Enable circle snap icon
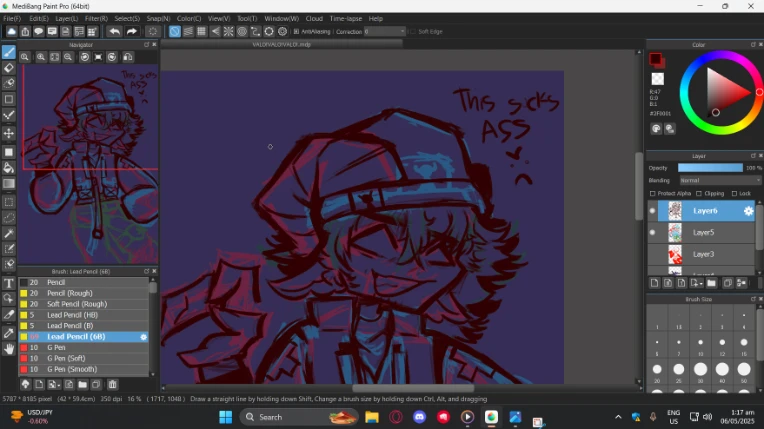Screen dimensions: 764x429 coord(242,32)
